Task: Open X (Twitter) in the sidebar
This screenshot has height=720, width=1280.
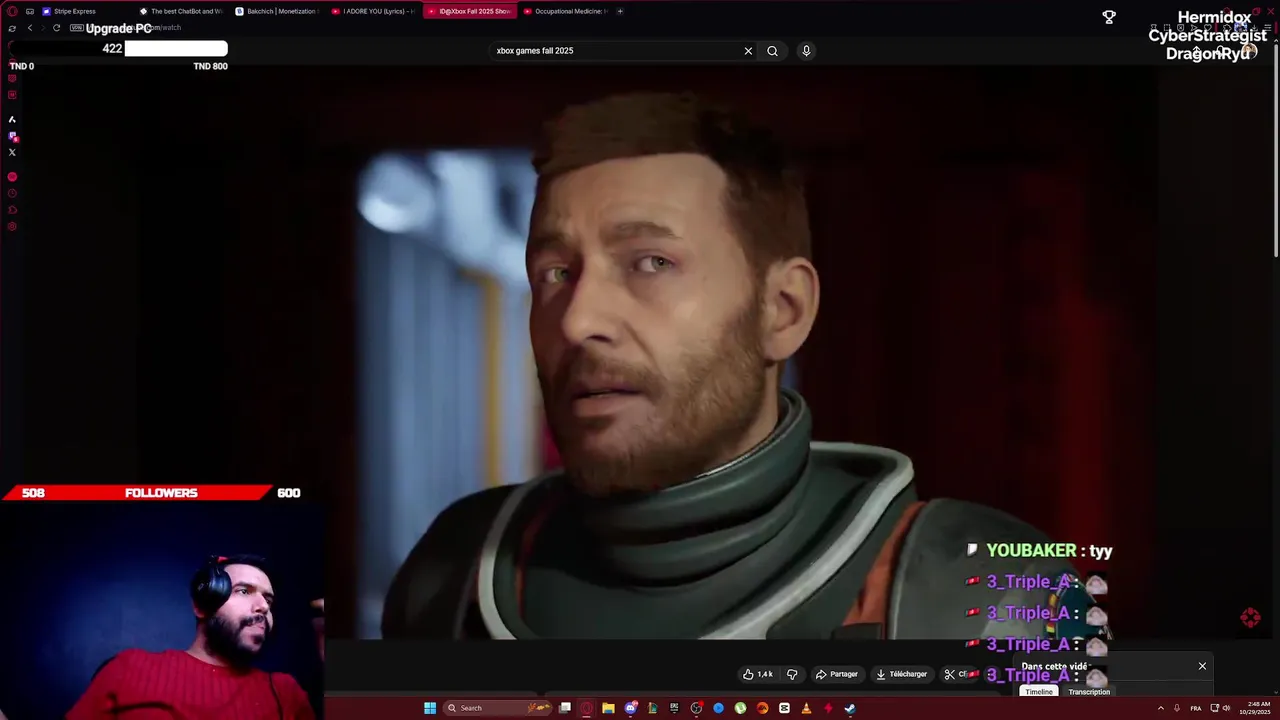Action: pos(12,152)
